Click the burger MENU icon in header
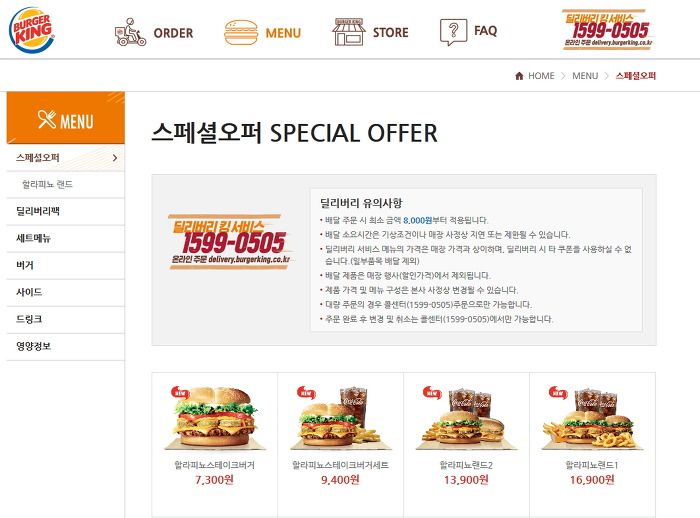Image resolution: width=700 pixels, height=518 pixels. [241, 32]
